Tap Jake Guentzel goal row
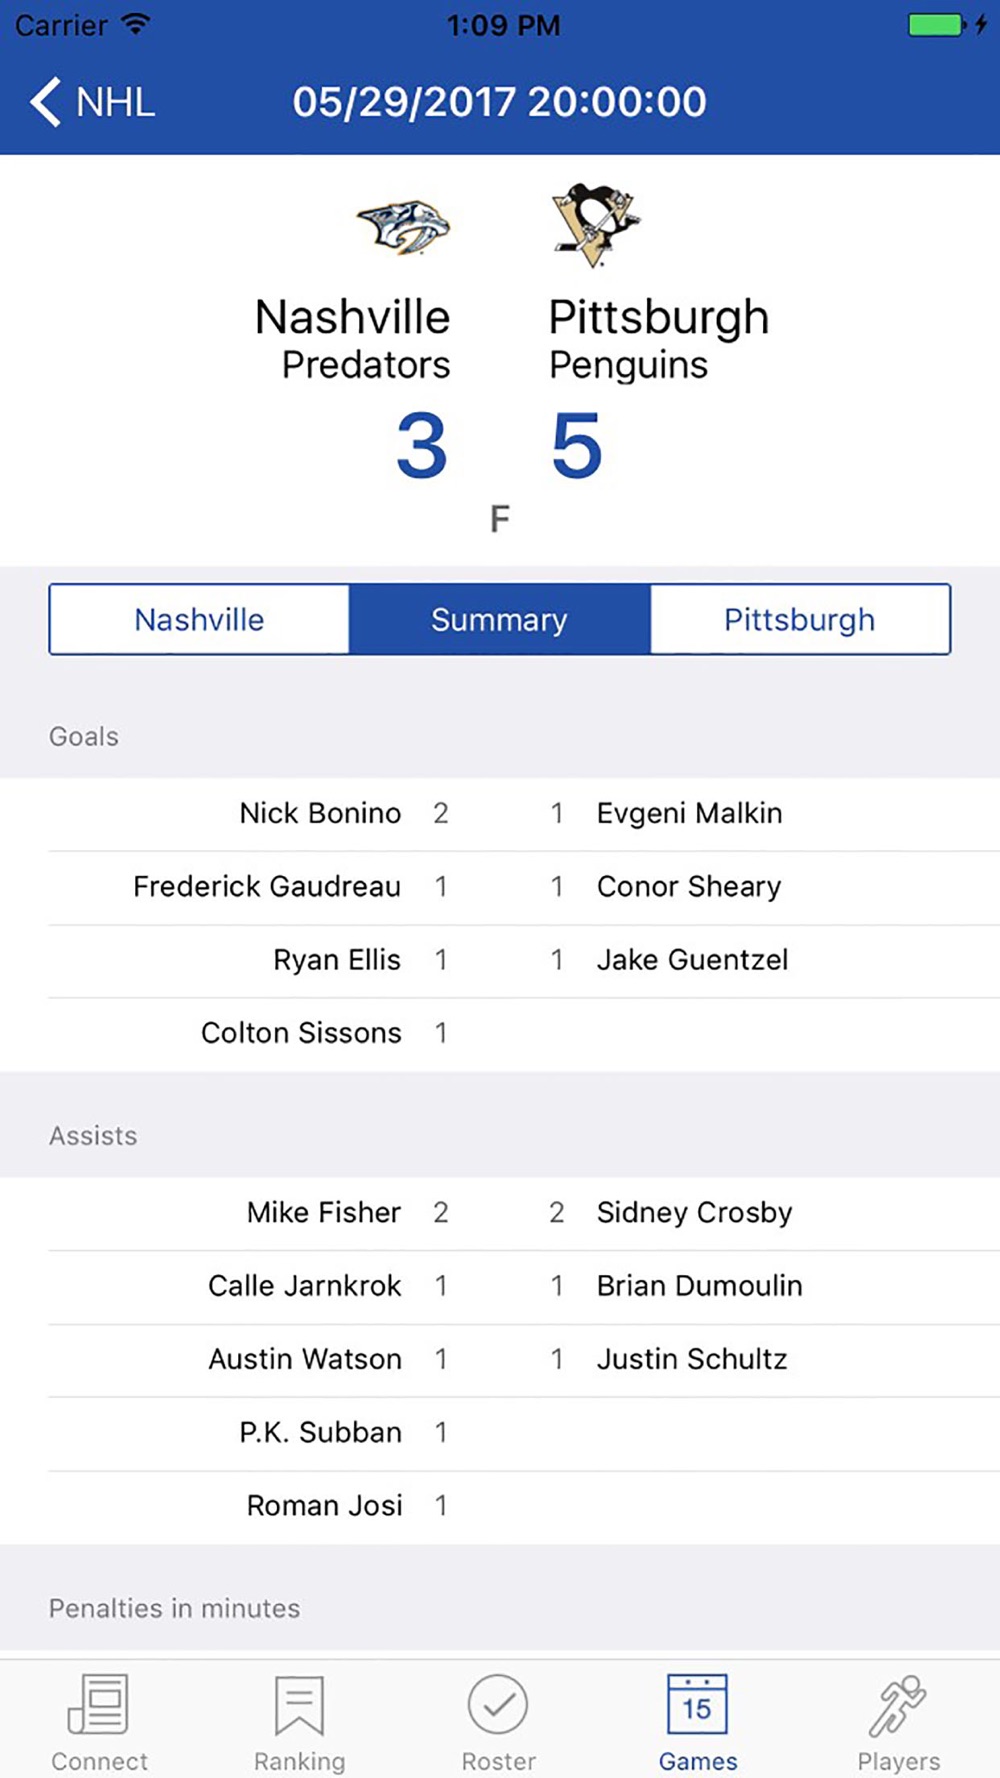The height and width of the screenshot is (1778, 1000). pos(692,960)
